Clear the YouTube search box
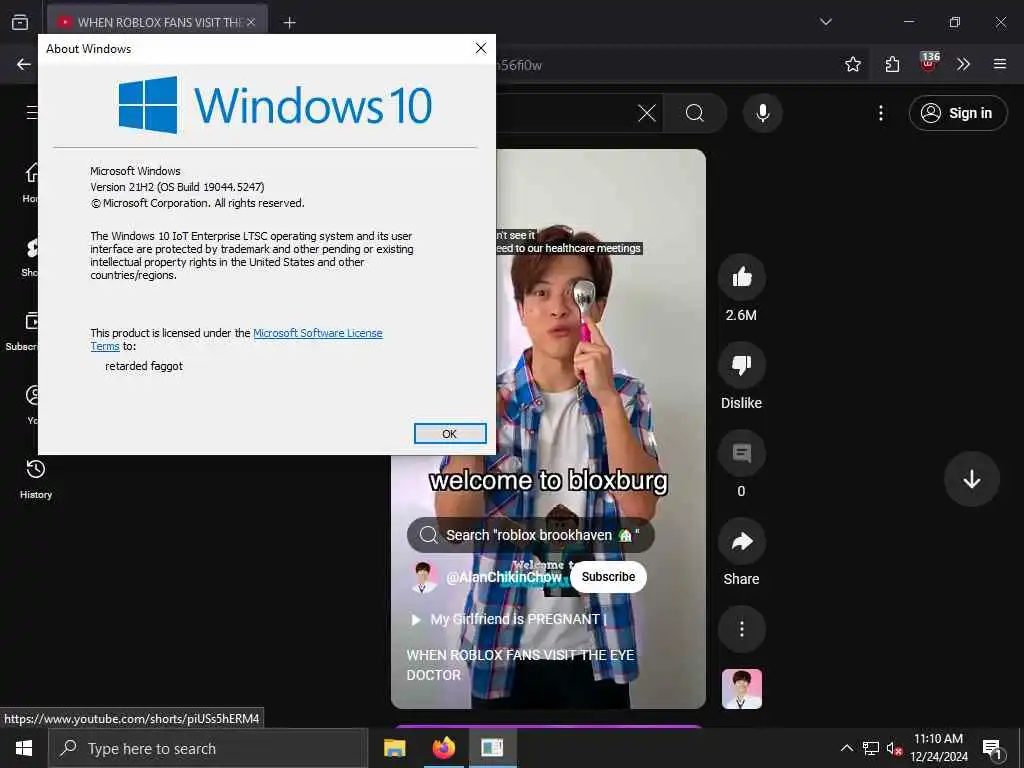The height and width of the screenshot is (768, 1024). pos(647,113)
